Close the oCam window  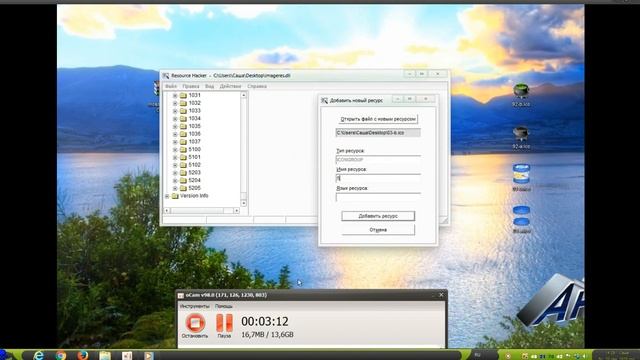(x=441, y=295)
